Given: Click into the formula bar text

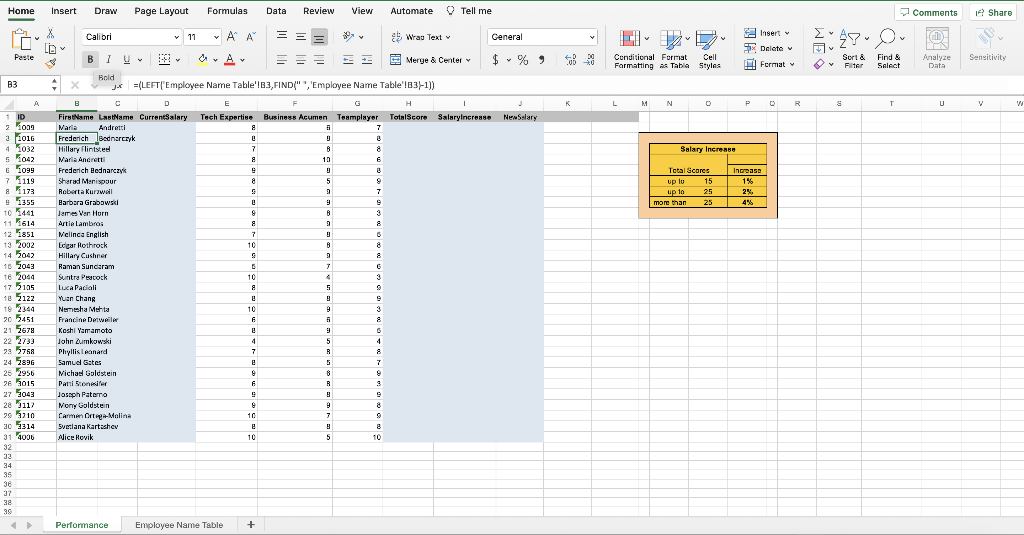Looking at the screenshot, I should click(x=284, y=85).
